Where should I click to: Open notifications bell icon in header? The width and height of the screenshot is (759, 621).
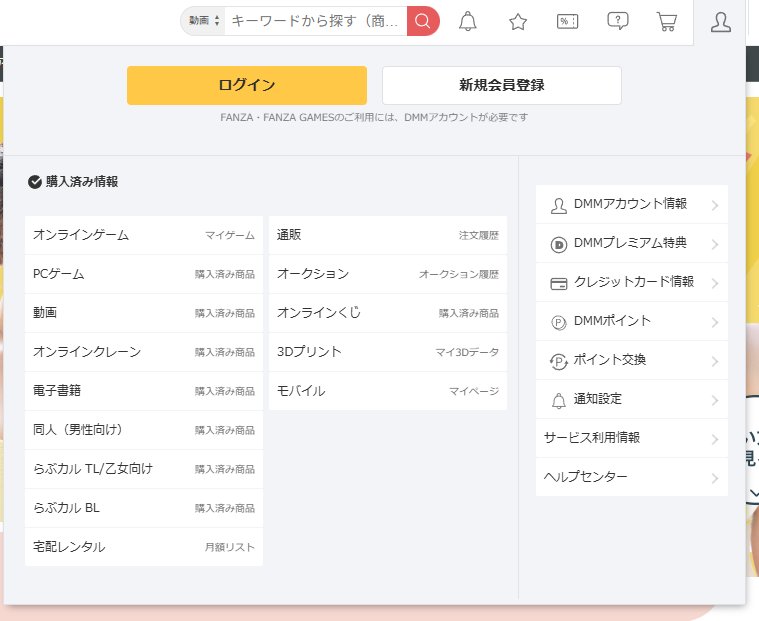pos(468,21)
